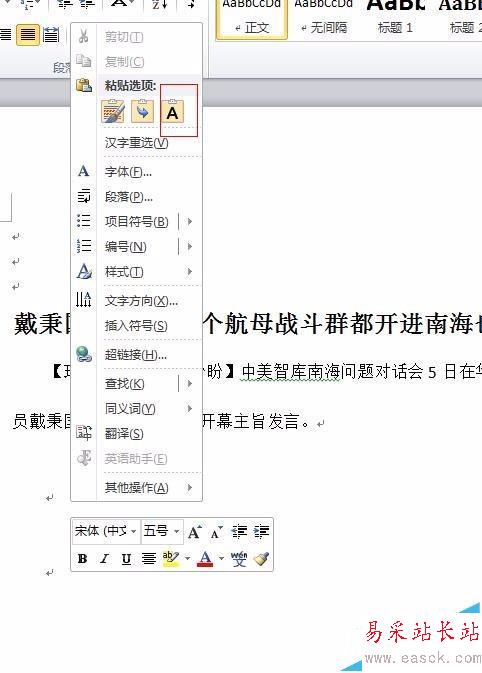
Task: Click the numbering list icon in menu
Action: 84,246
